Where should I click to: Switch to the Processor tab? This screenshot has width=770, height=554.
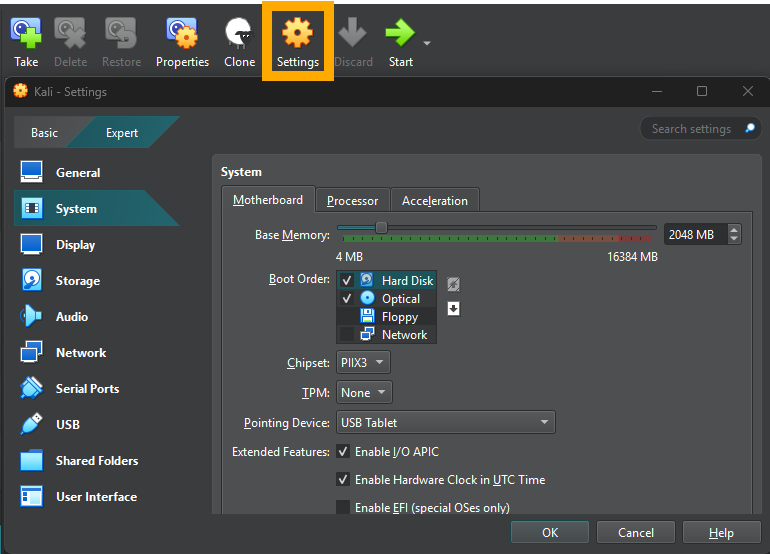pos(353,200)
